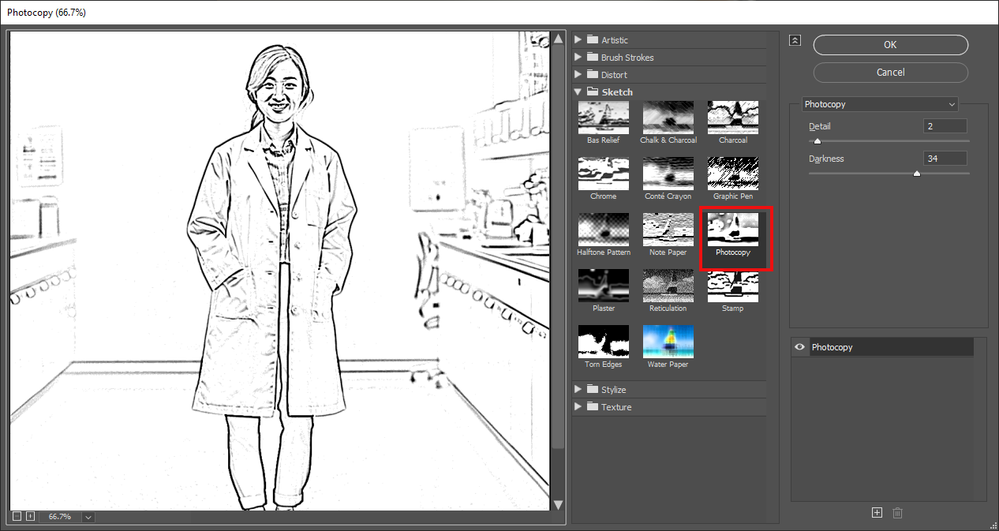This screenshot has height=531, width=999.
Task: Open the Photocopy filter dropdown list
Action: pyautogui.click(x=880, y=104)
